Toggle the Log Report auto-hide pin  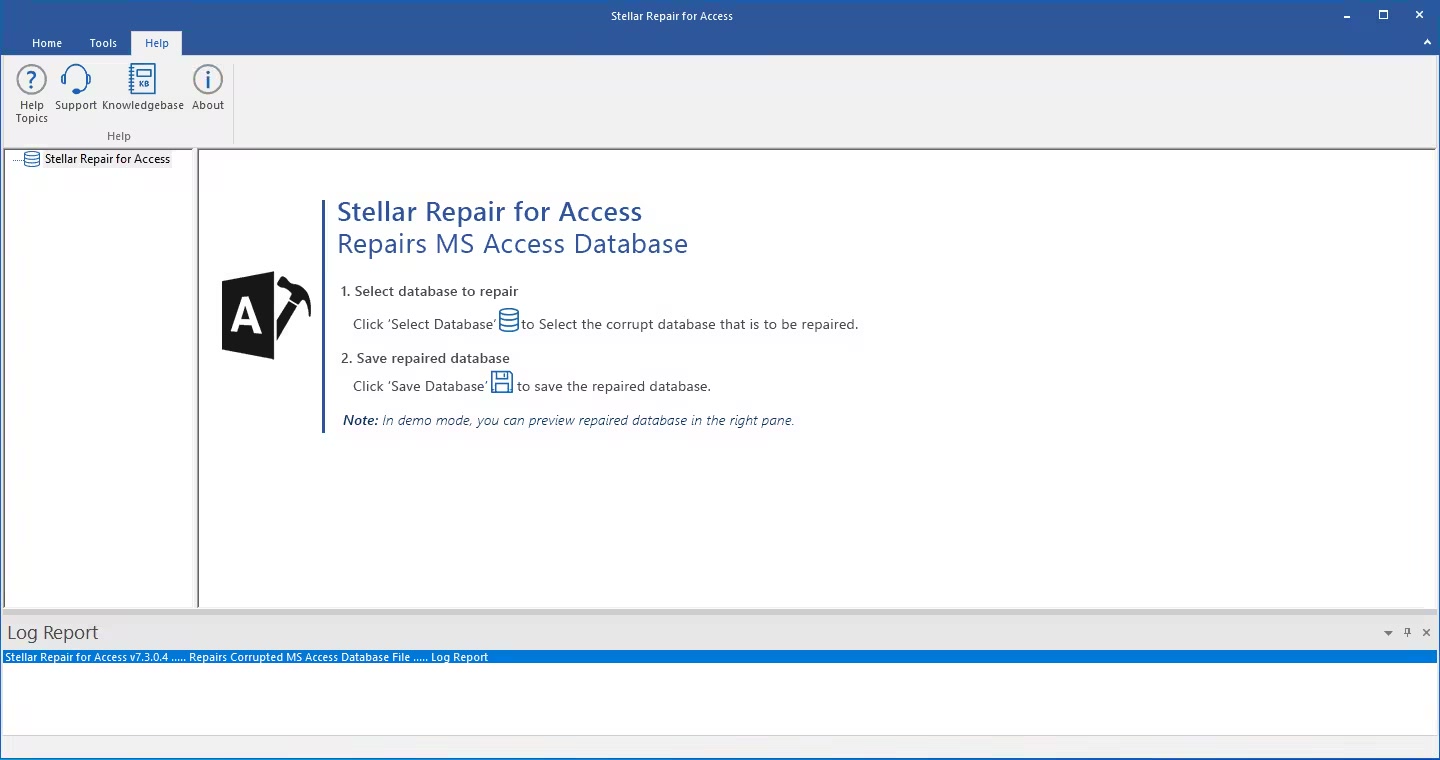1407,633
